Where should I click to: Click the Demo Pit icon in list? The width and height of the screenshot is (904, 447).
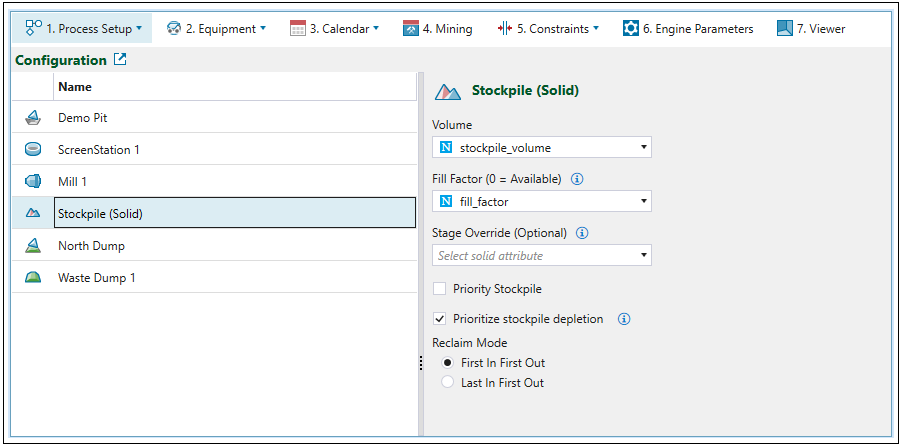click(x=33, y=117)
